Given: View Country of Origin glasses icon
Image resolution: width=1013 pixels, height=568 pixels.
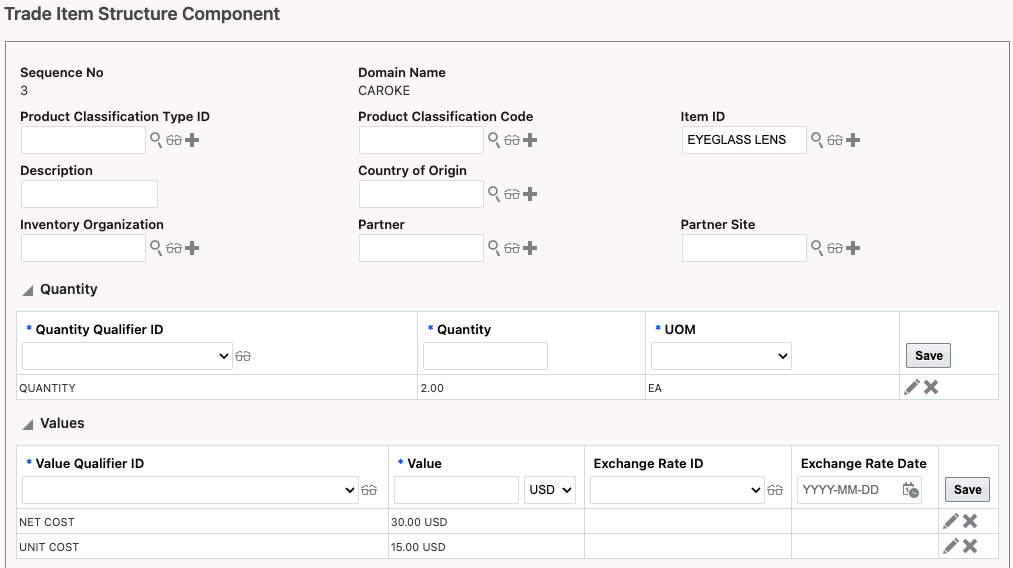Looking at the screenshot, I should click(x=512, y=195).
